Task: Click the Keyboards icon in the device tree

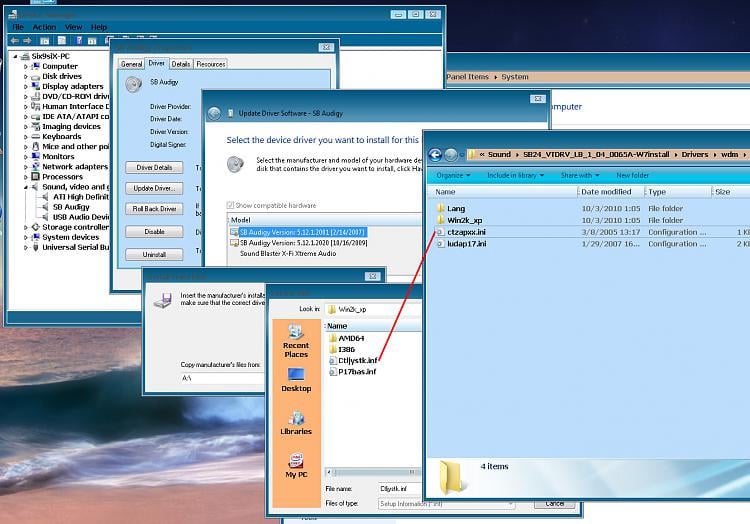Action: pos(35,137)
